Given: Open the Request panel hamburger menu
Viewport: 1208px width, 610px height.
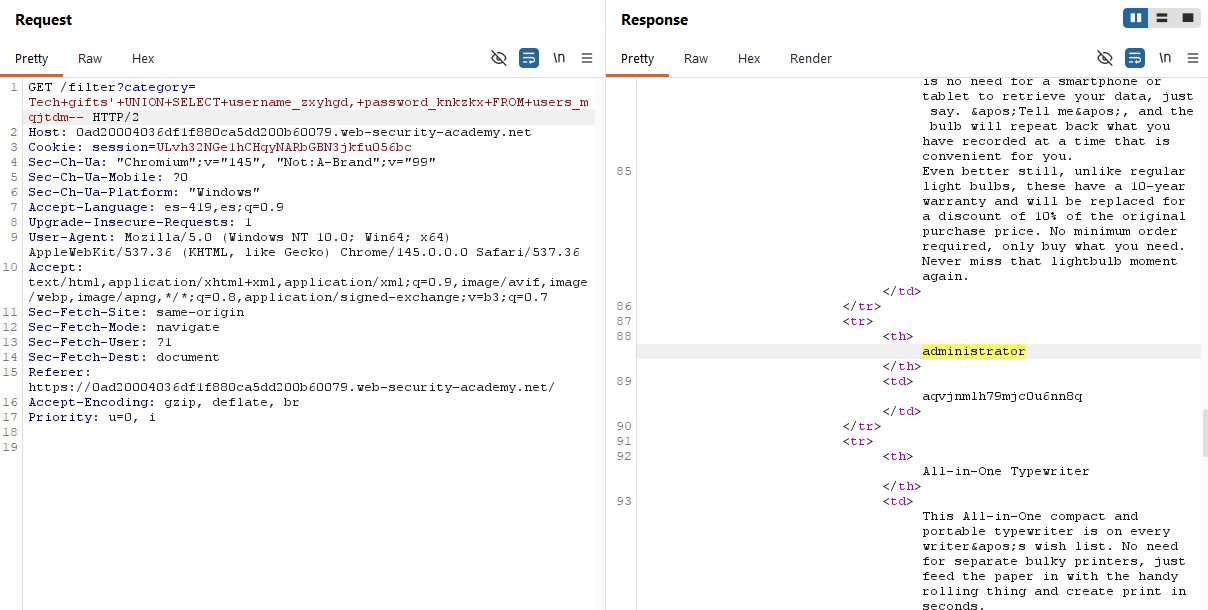Looking at the screenshot, I should (587, 58).
